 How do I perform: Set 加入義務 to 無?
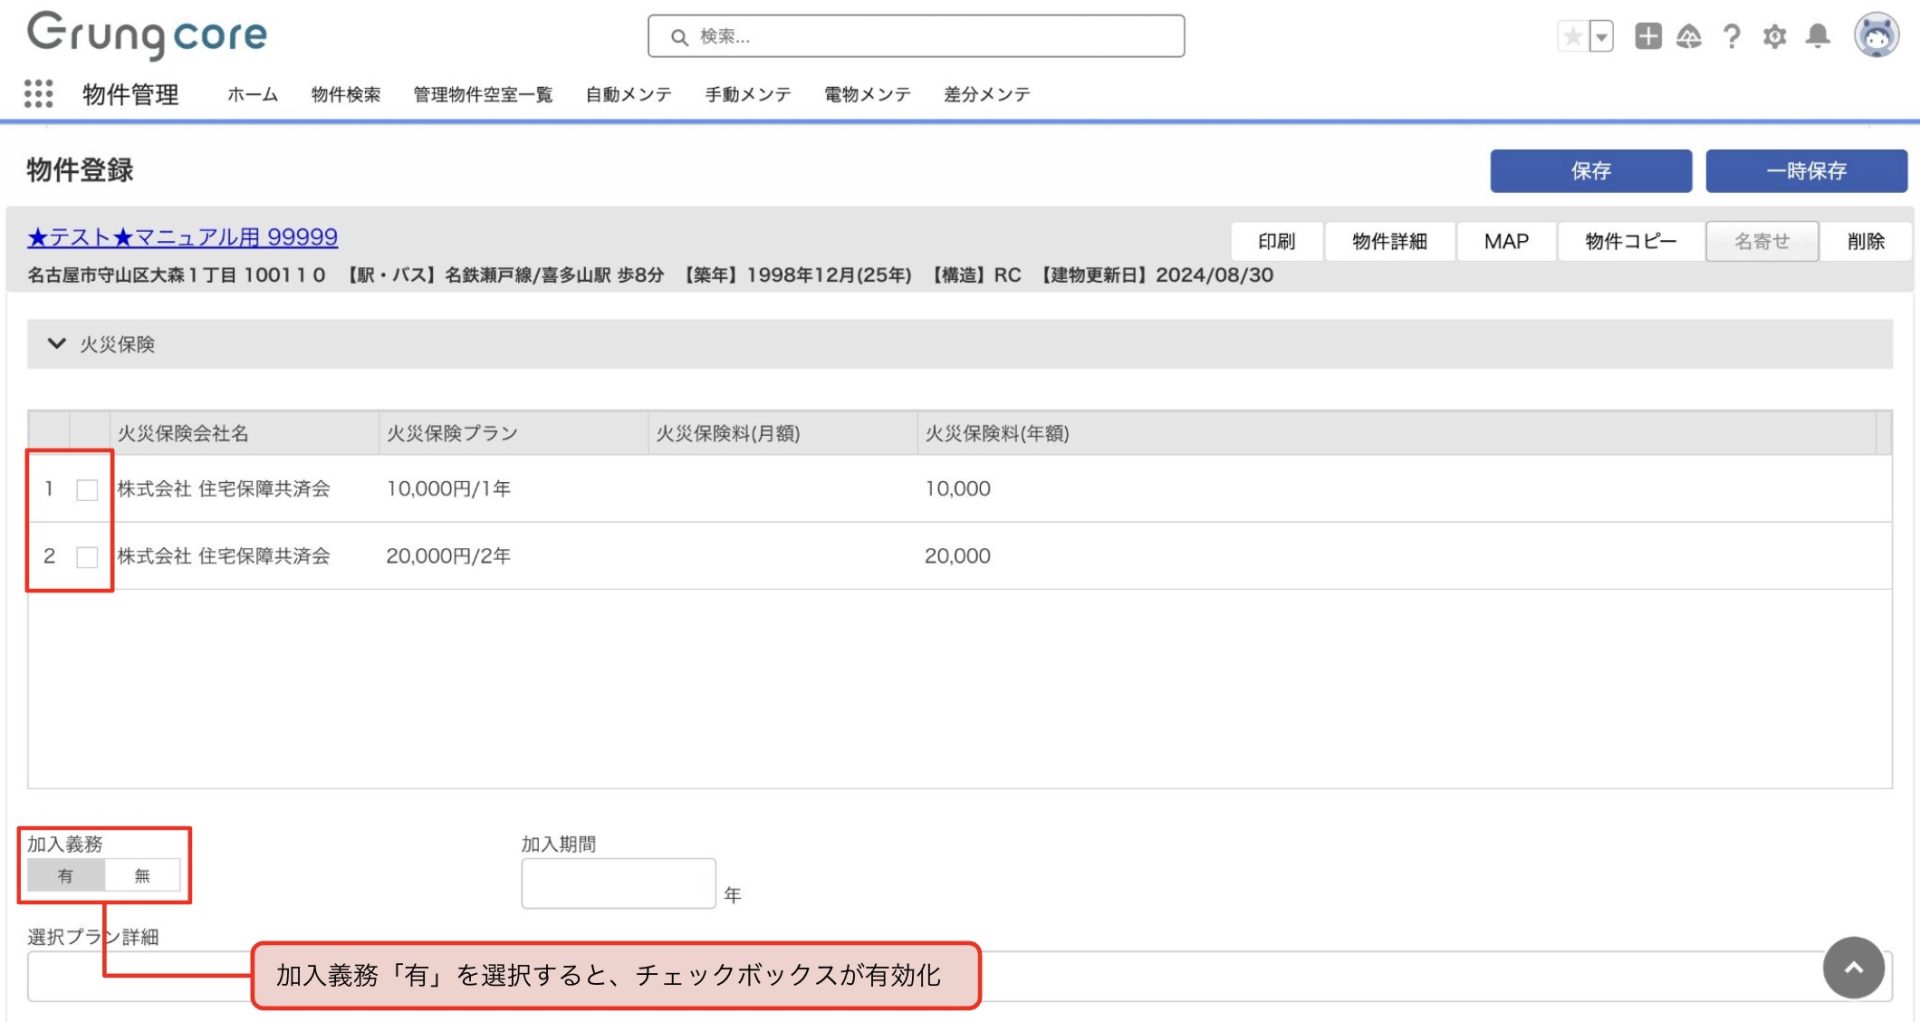142,876
